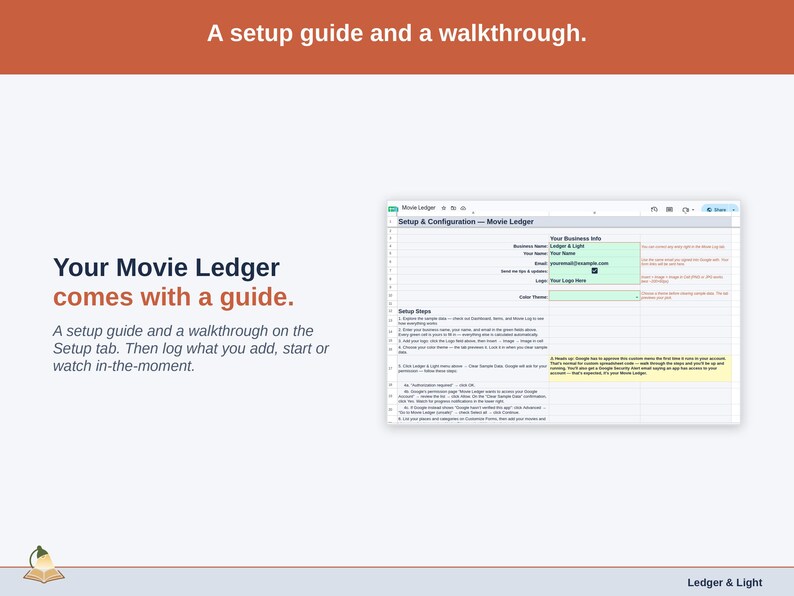Click setup step 1 Explore the sample data
The height and width of the screenshot is (596, 794).
coord(472,321)
